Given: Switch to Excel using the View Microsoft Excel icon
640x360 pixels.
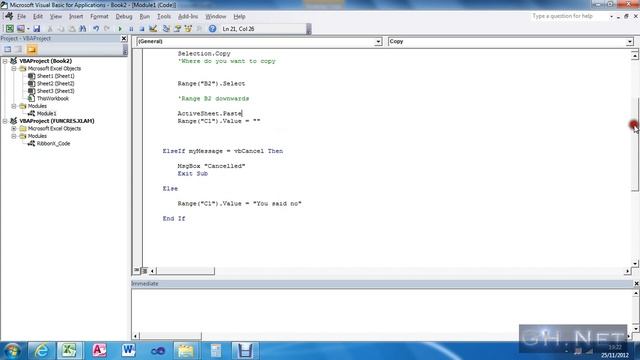Looking at the screenshot, I should pos(9,29).
